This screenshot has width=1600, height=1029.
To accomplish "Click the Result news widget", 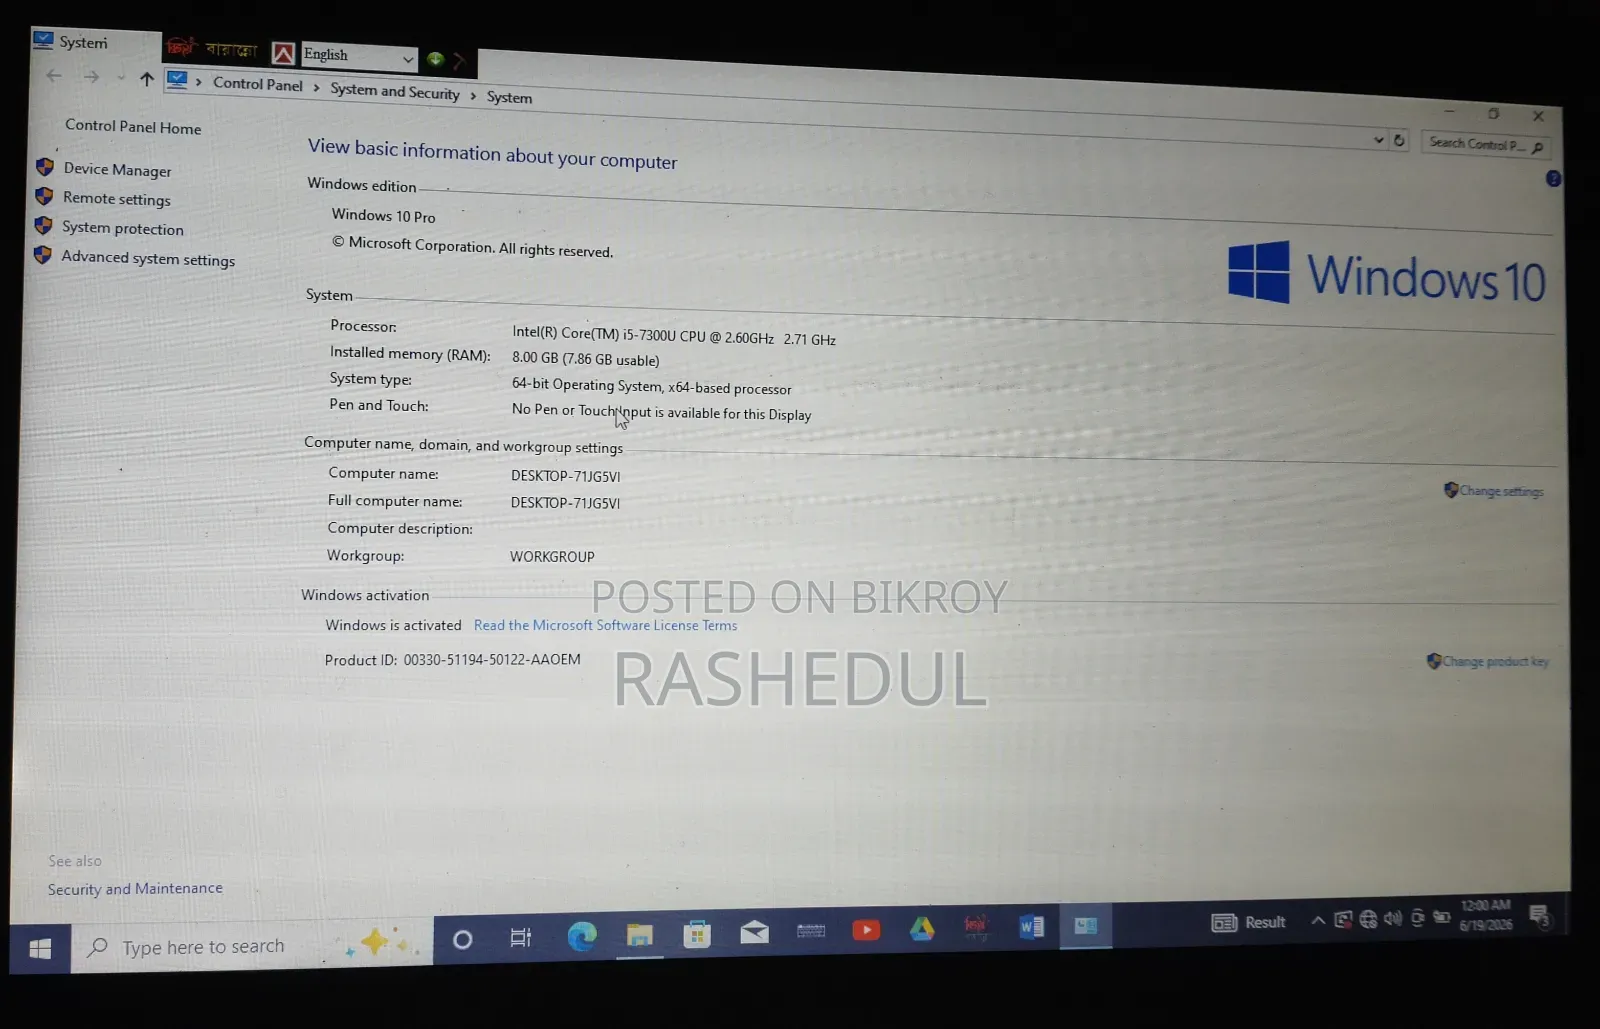I will point(1248,922).
